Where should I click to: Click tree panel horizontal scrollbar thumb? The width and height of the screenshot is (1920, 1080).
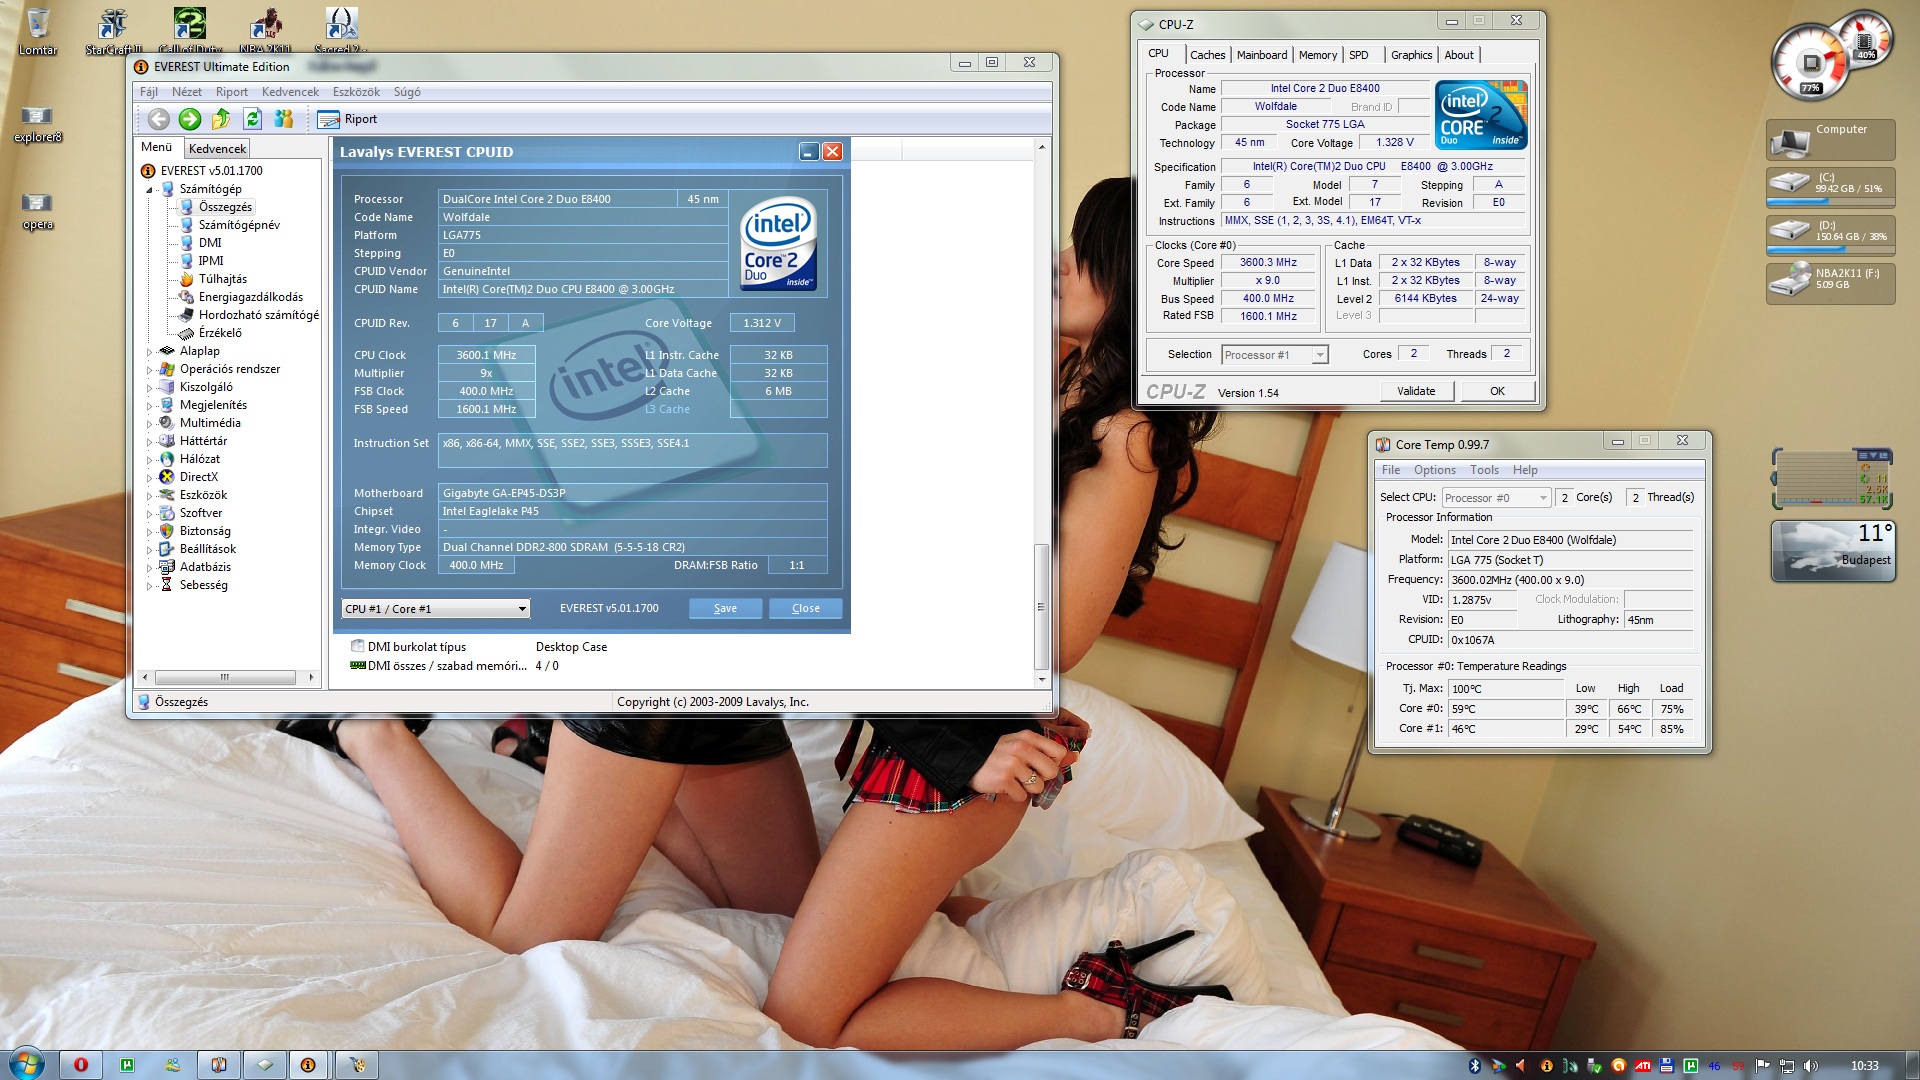(x=225, y=677)
